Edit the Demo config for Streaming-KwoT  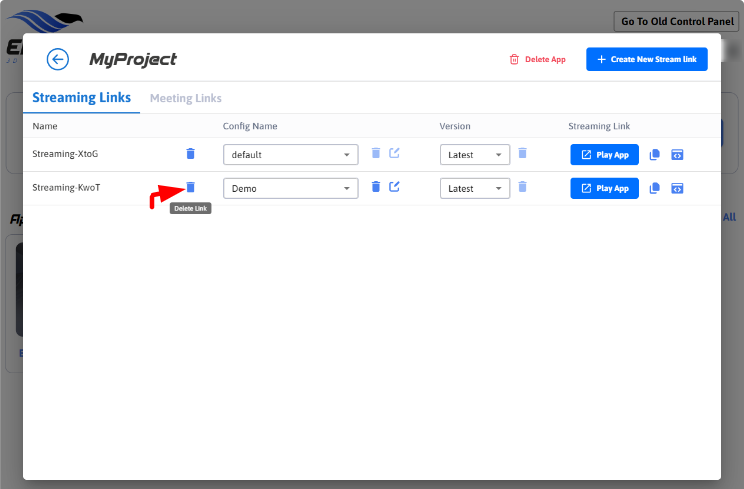[394, 187]
